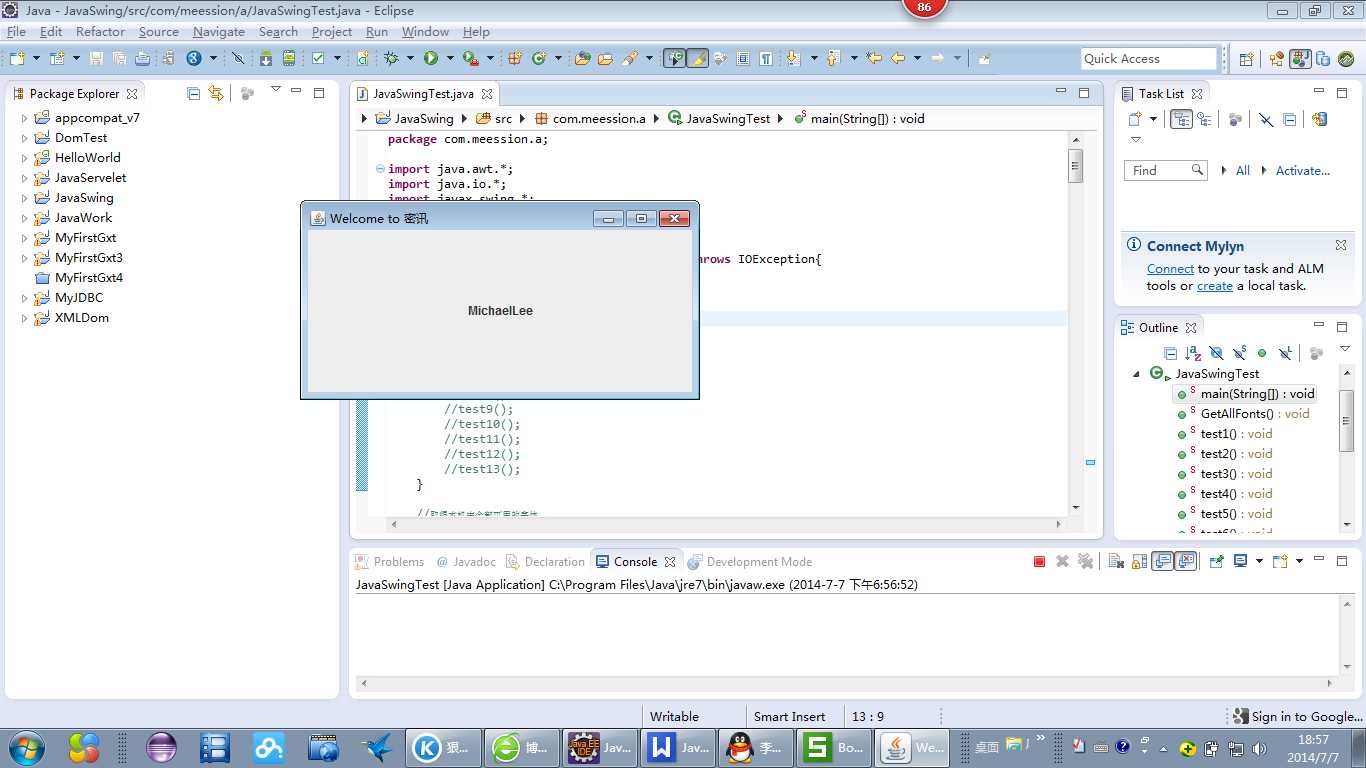Click Collapse All in Package Explorer
Viewport: 1366px width, 768px height.
click(x=193, y=94)
